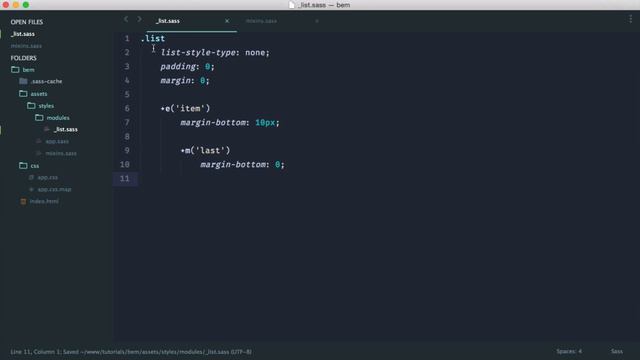Change indentation via Spaces: 4 in status bar
This screenshot has height=360, width=640.
point(569,351)
